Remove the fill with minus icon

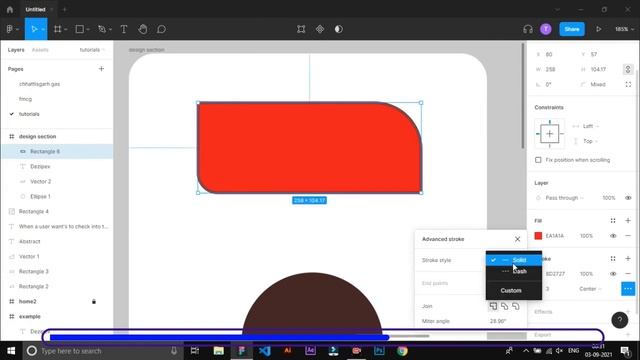point(628,236)
